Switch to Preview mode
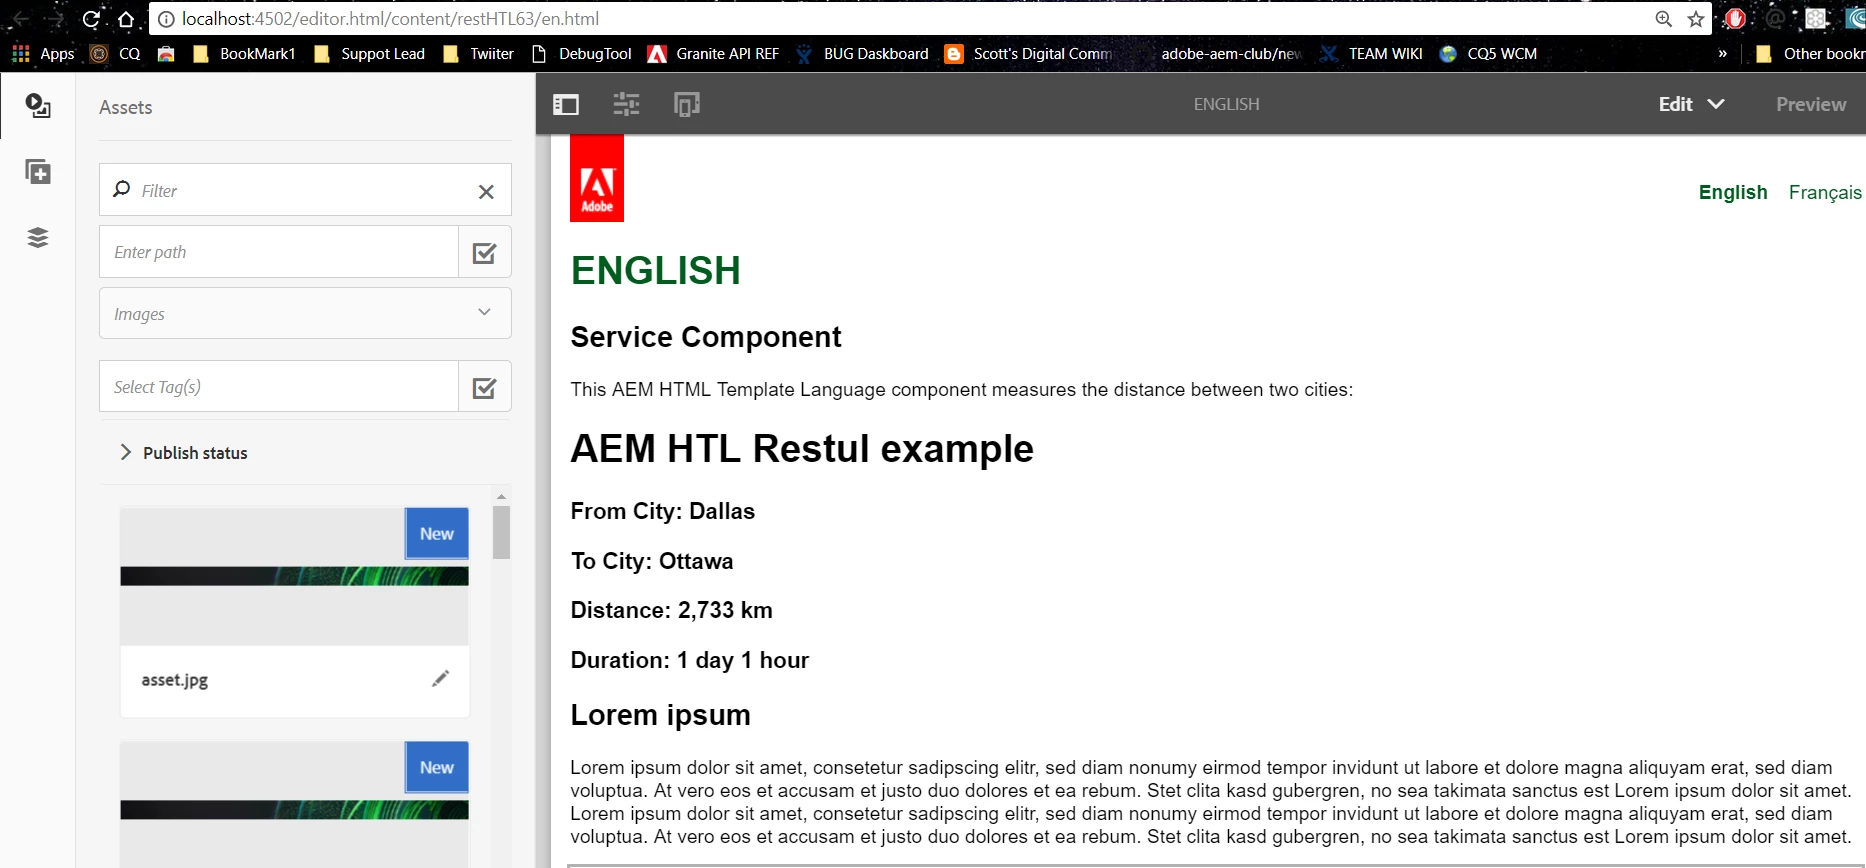This screenshot has width=1866, height=868. [1811, 104]
